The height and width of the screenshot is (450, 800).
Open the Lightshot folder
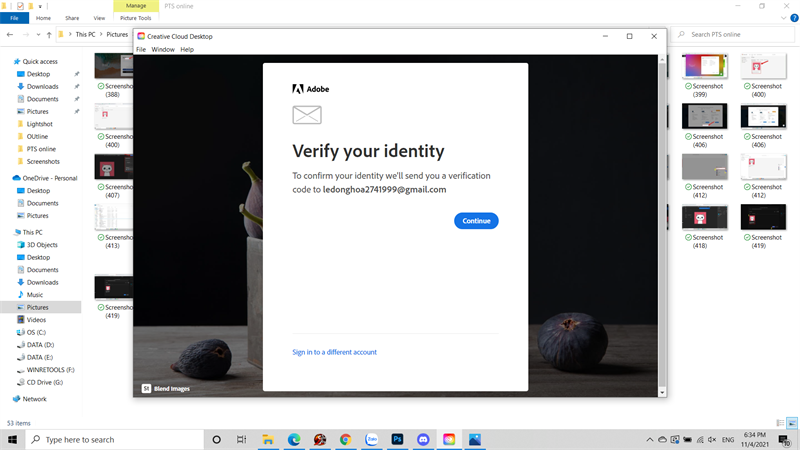tap(39, 124)
